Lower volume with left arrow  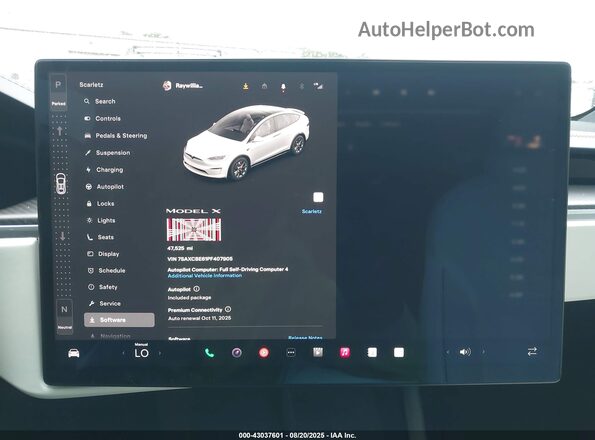click(448, 352)
